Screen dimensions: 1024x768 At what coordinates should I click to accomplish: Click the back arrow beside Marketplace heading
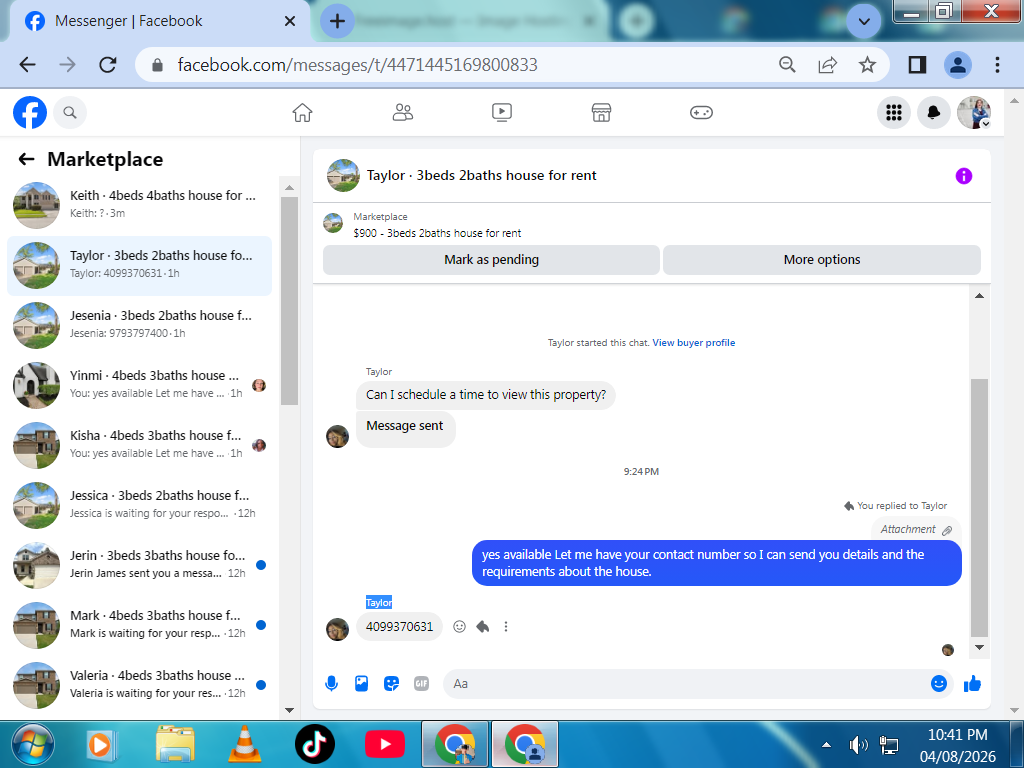(26, 159)
